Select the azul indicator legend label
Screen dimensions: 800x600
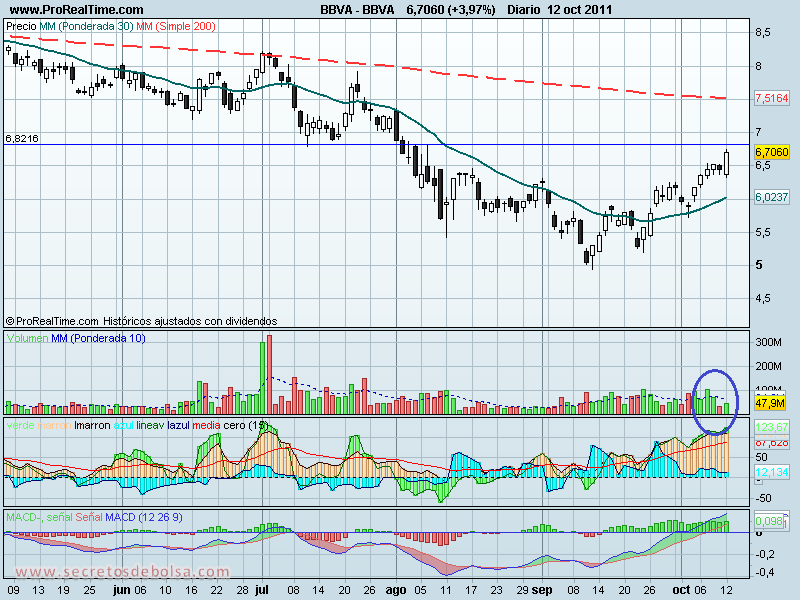[123, 425]
